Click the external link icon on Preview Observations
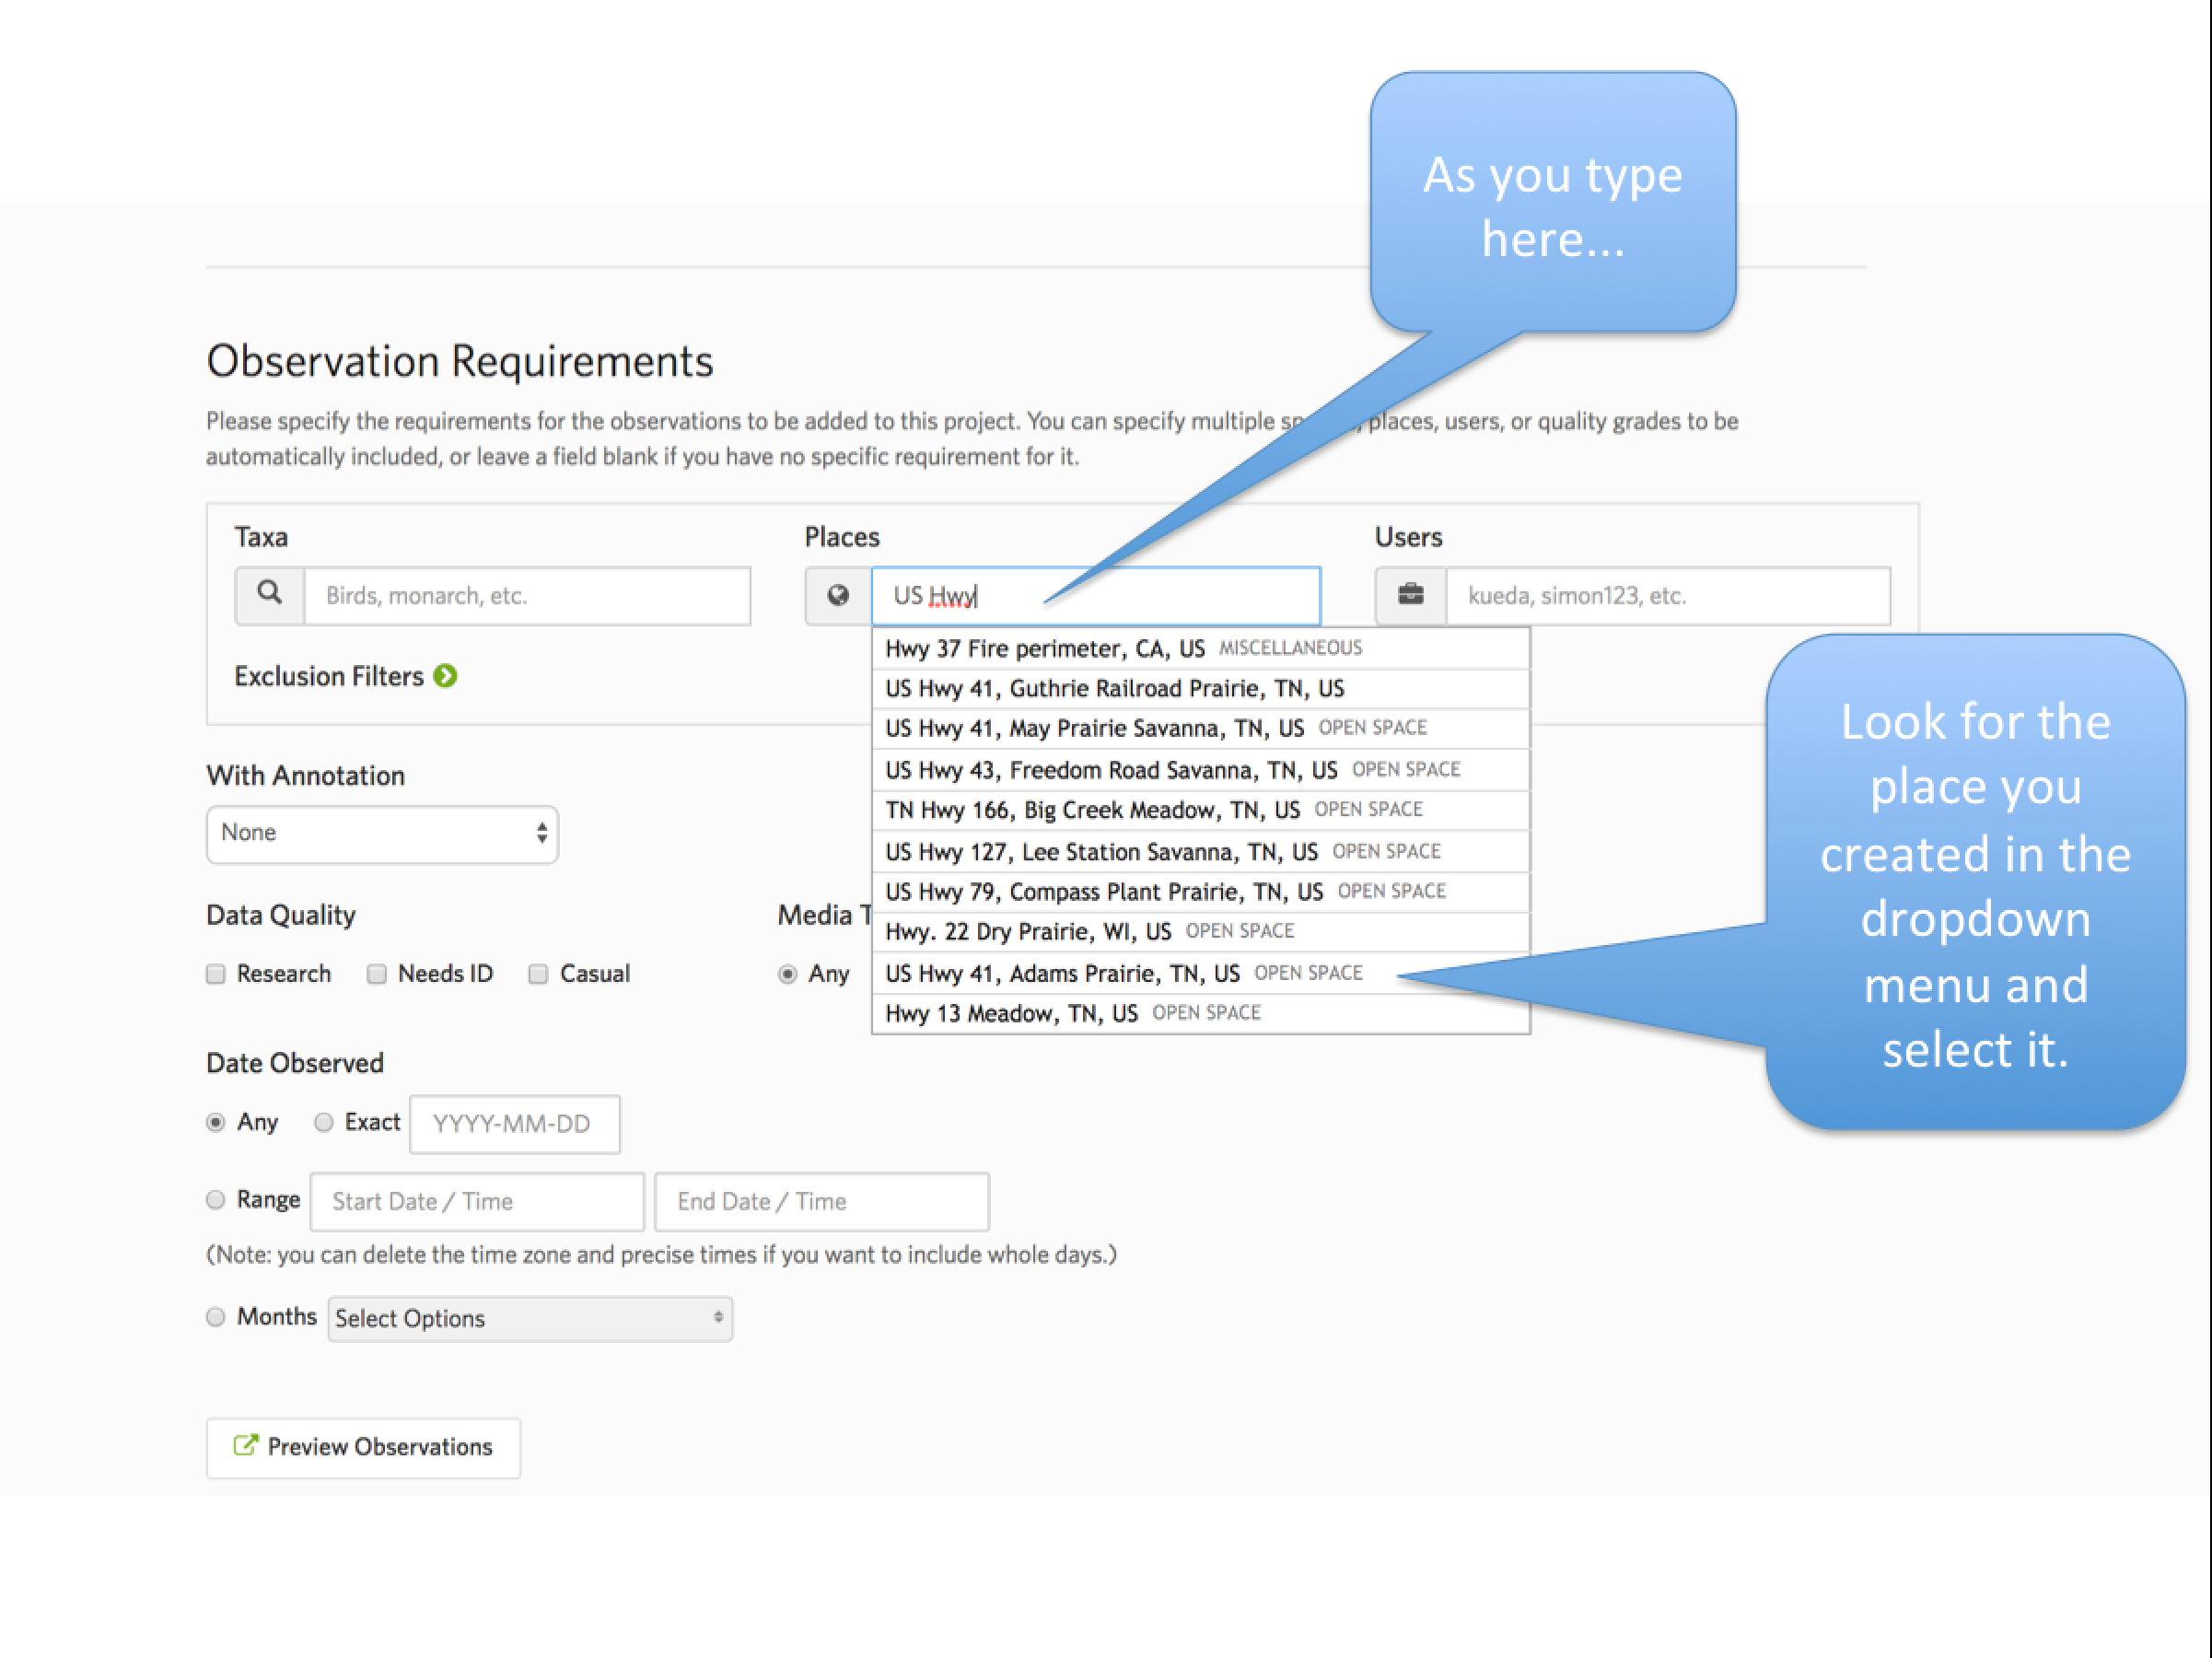2212x1658 pixels. (245, 1446)
